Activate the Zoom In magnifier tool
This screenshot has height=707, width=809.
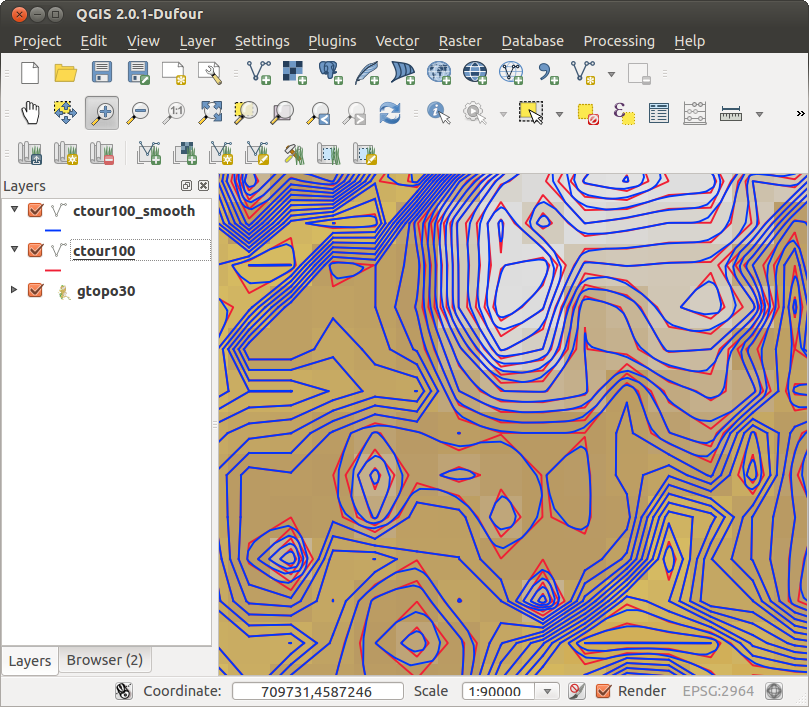click(x=102, y=112)
